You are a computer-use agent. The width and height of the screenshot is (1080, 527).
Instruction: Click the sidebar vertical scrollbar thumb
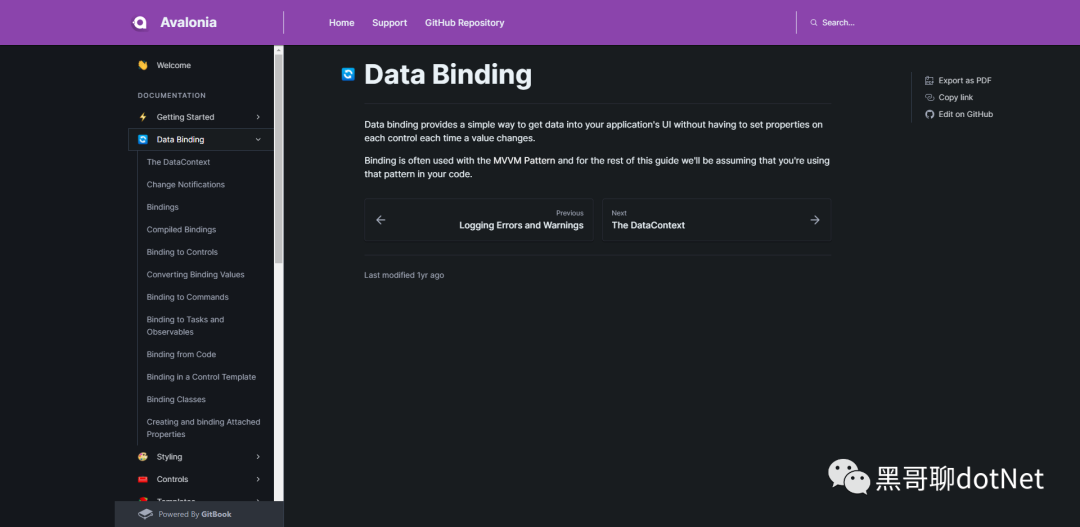point(278,158)
